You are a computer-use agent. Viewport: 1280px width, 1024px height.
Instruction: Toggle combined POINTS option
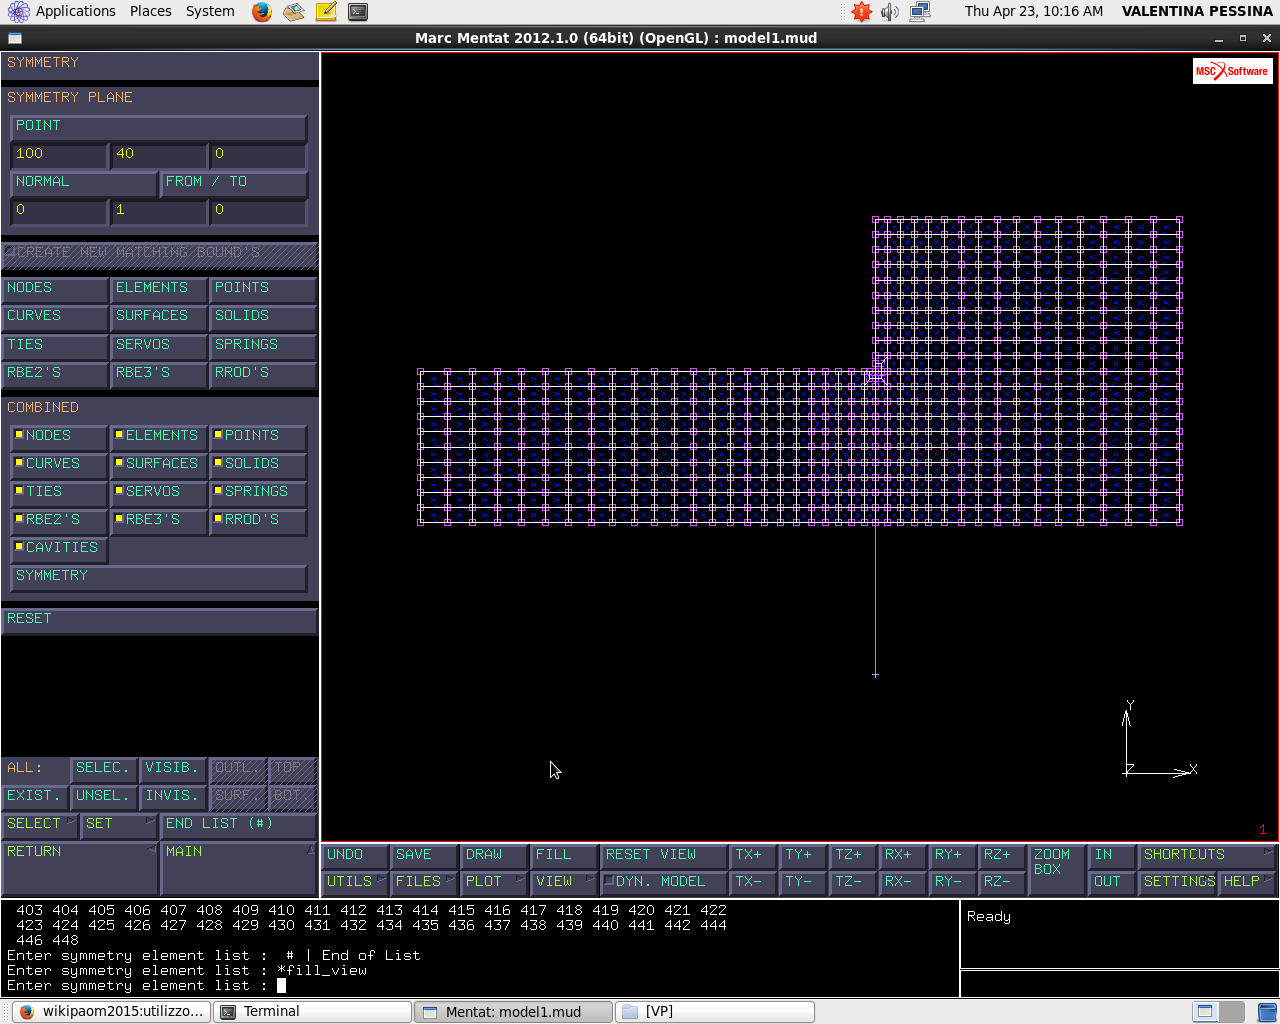click(x=258, y=436)
